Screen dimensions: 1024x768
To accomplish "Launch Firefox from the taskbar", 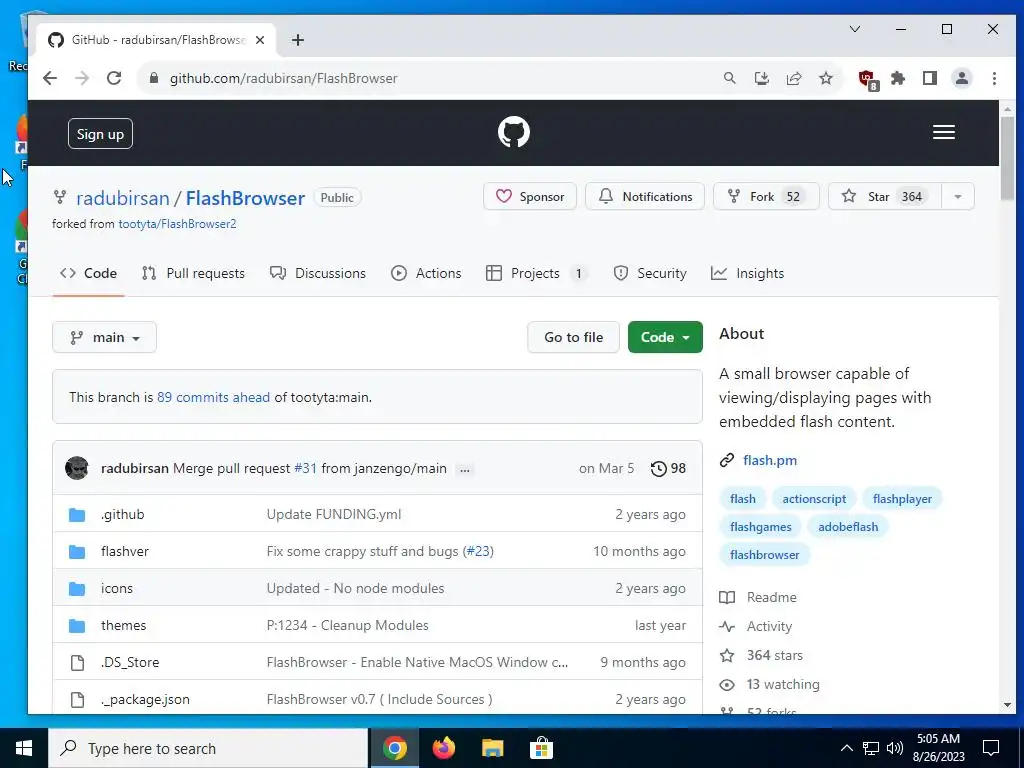I will coord(443,748).
